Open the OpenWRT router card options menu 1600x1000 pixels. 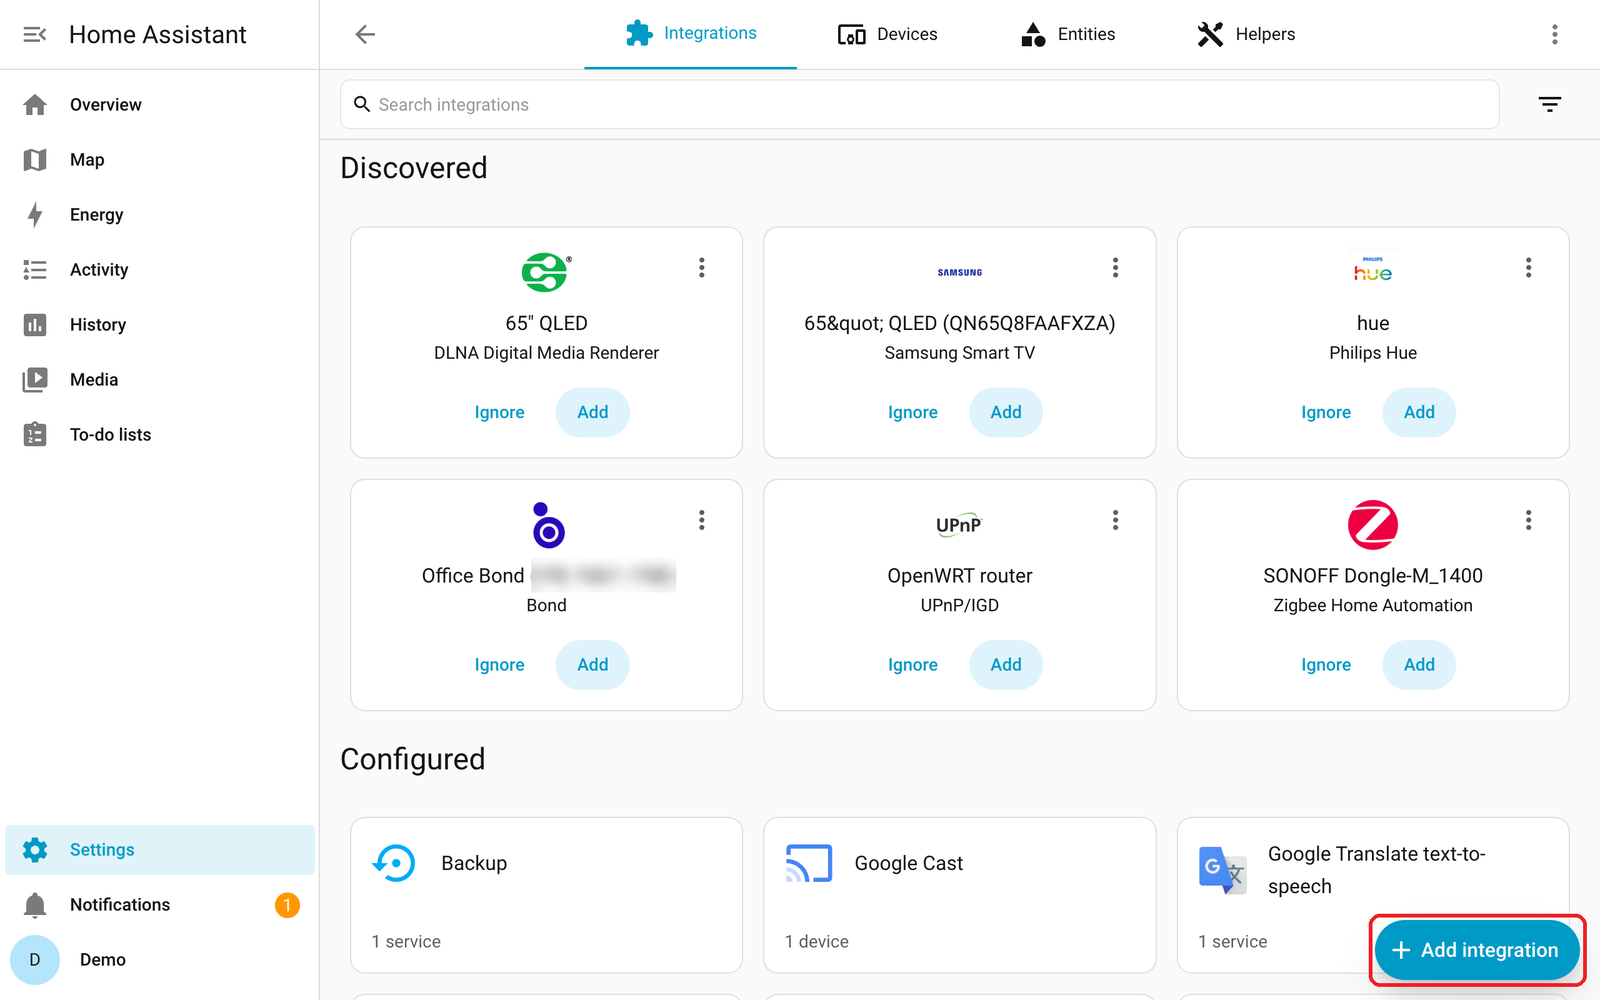1115,520
